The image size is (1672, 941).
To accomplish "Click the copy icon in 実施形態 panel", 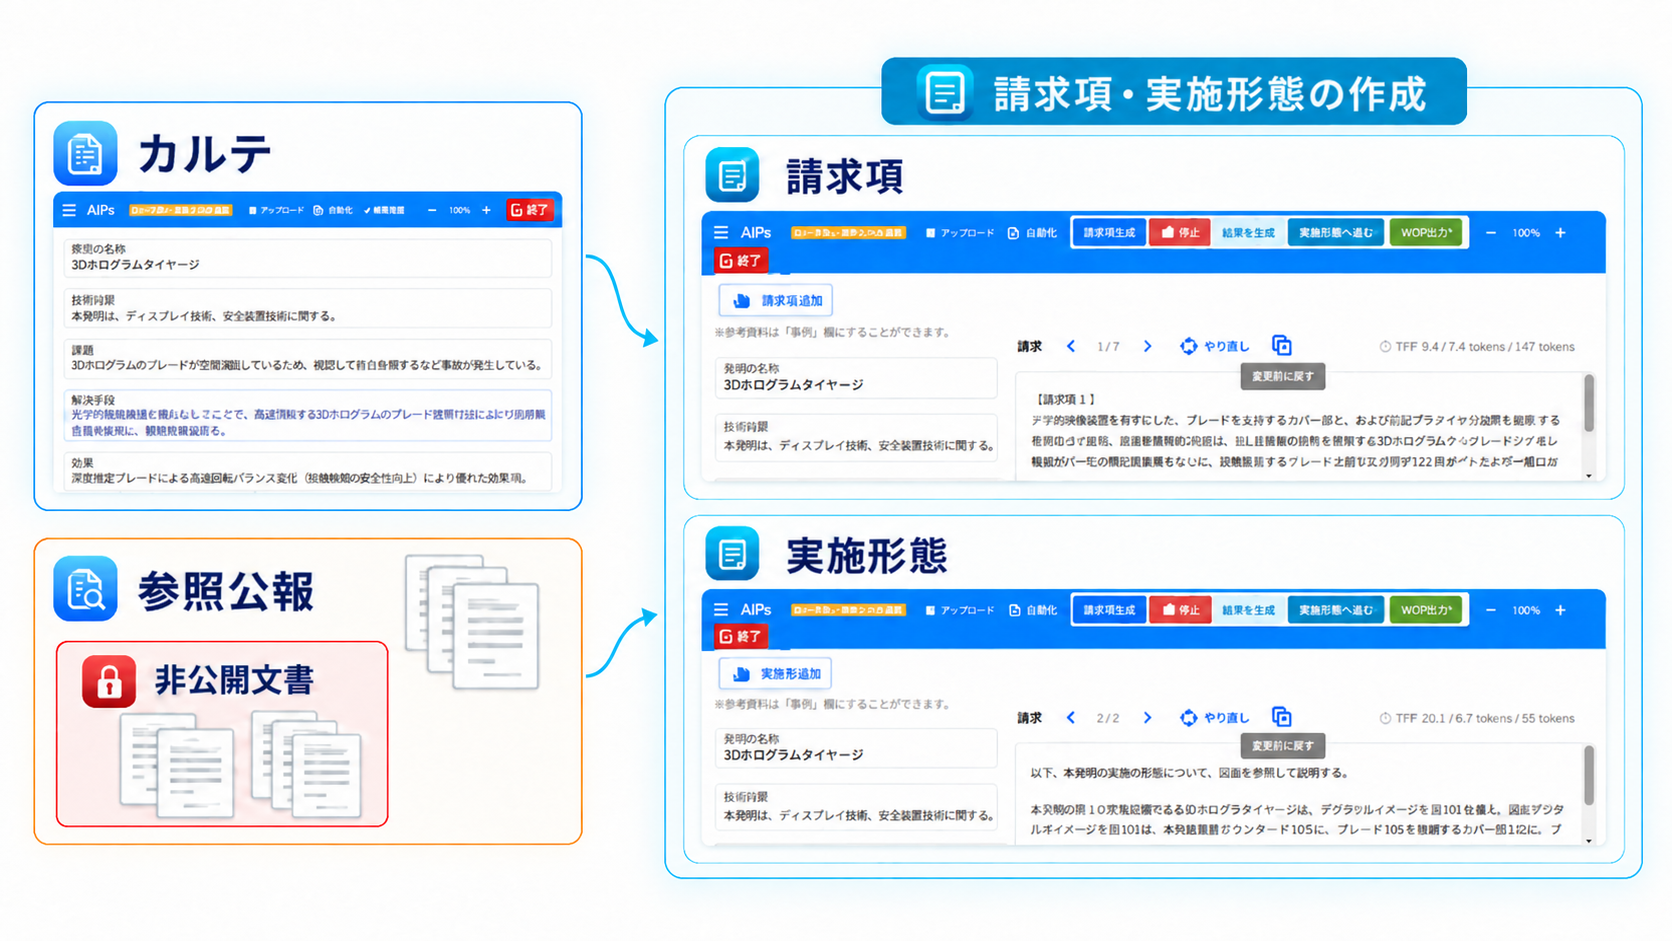I will pyautogui.click(x=1282, y=716).
